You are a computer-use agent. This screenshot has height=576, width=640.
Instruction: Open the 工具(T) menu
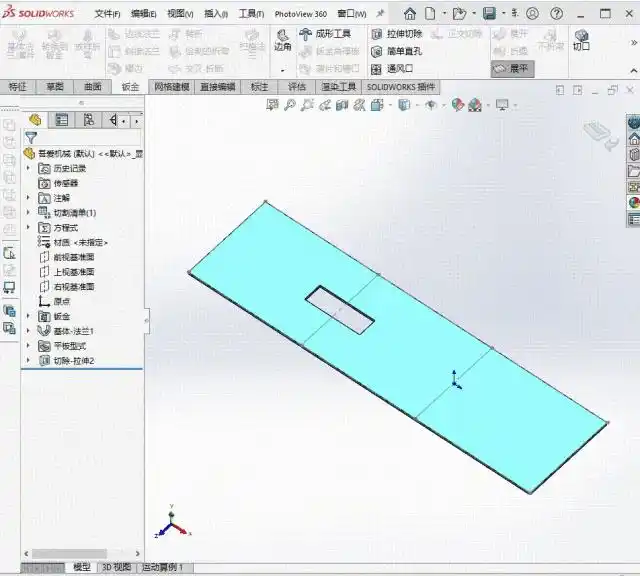pyautogui.click(x=251, y=14)
